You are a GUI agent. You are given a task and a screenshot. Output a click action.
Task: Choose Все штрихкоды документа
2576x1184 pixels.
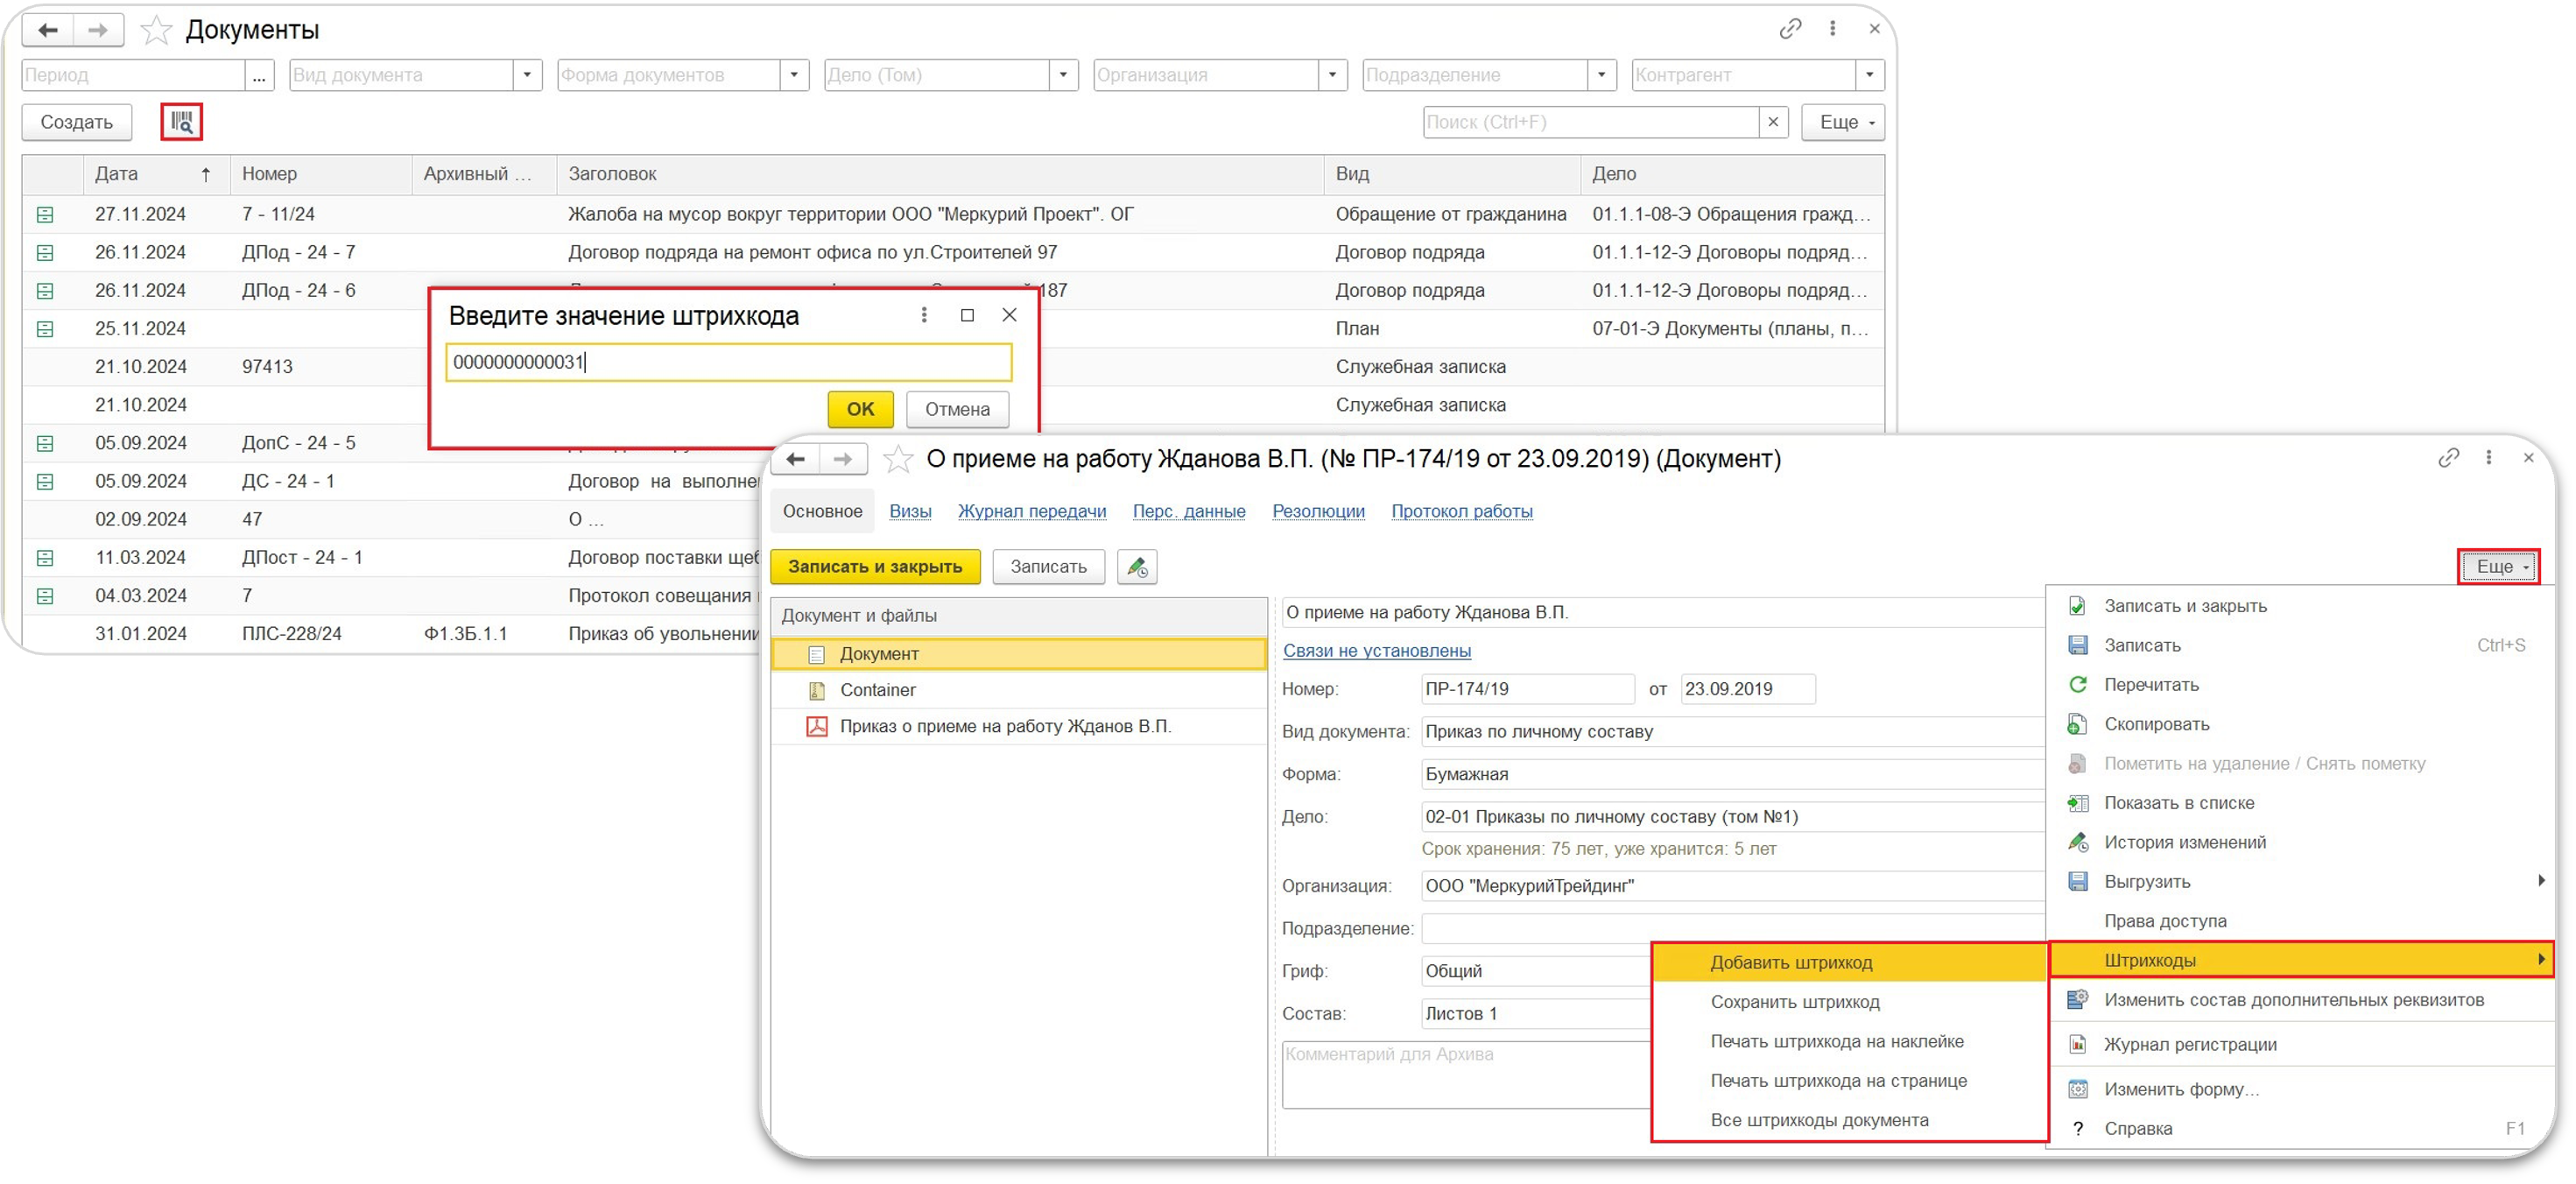tap(1848, 1120)
